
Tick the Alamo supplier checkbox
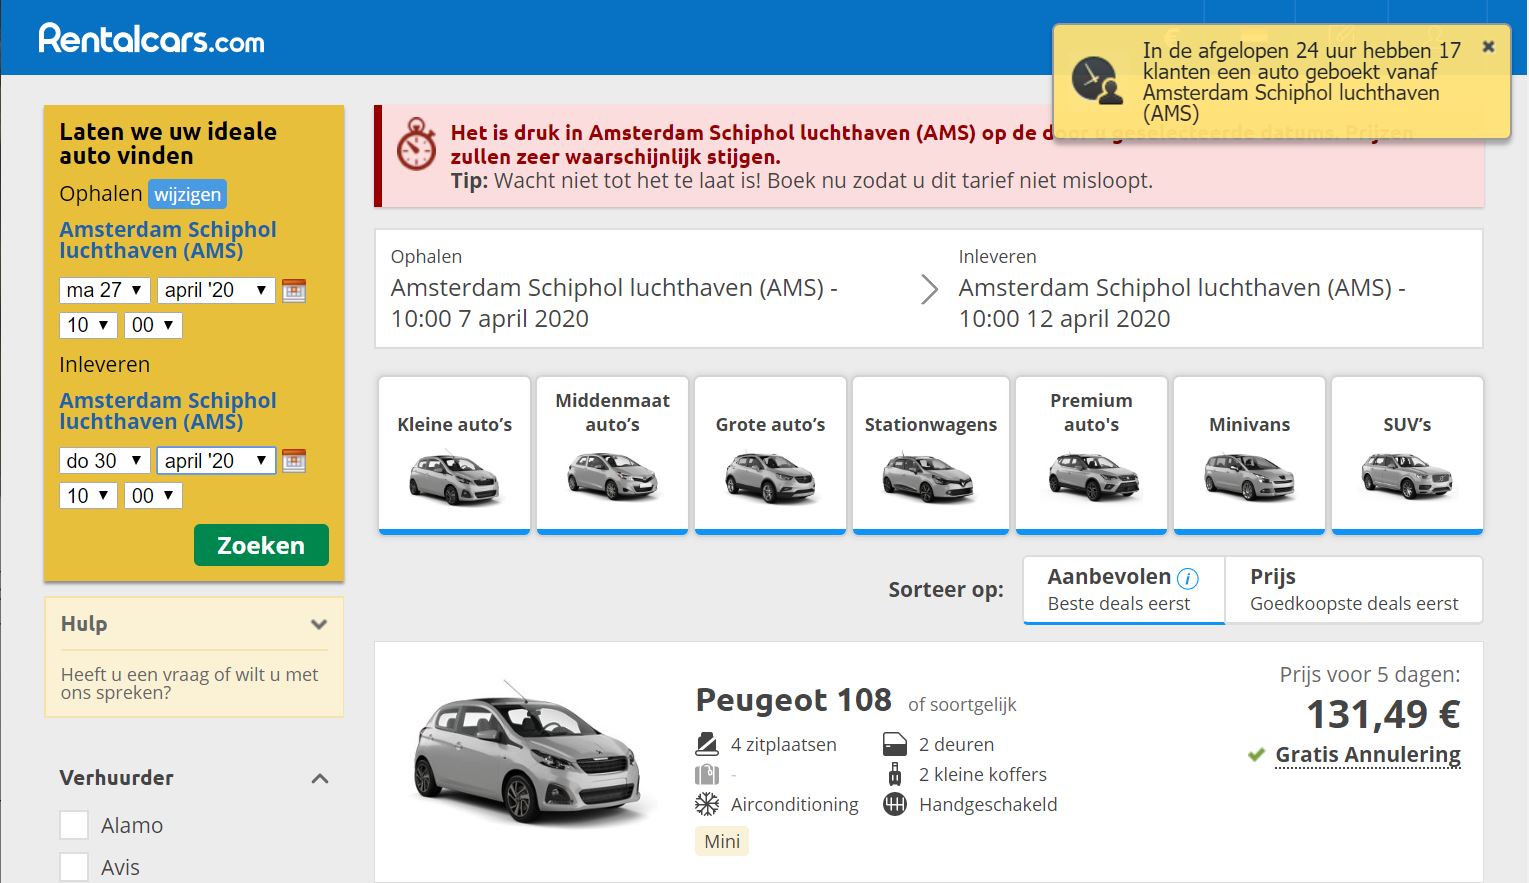coord(74,825)
